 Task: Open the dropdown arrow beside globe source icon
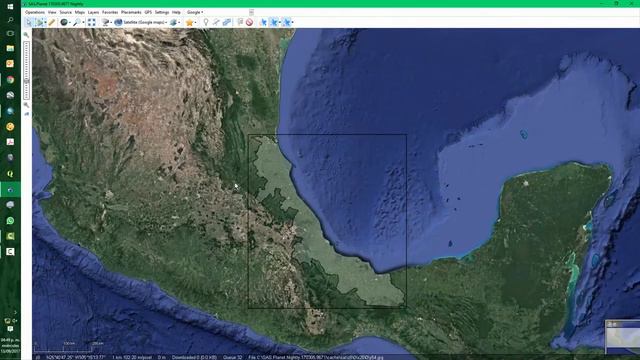coord(69,22)
